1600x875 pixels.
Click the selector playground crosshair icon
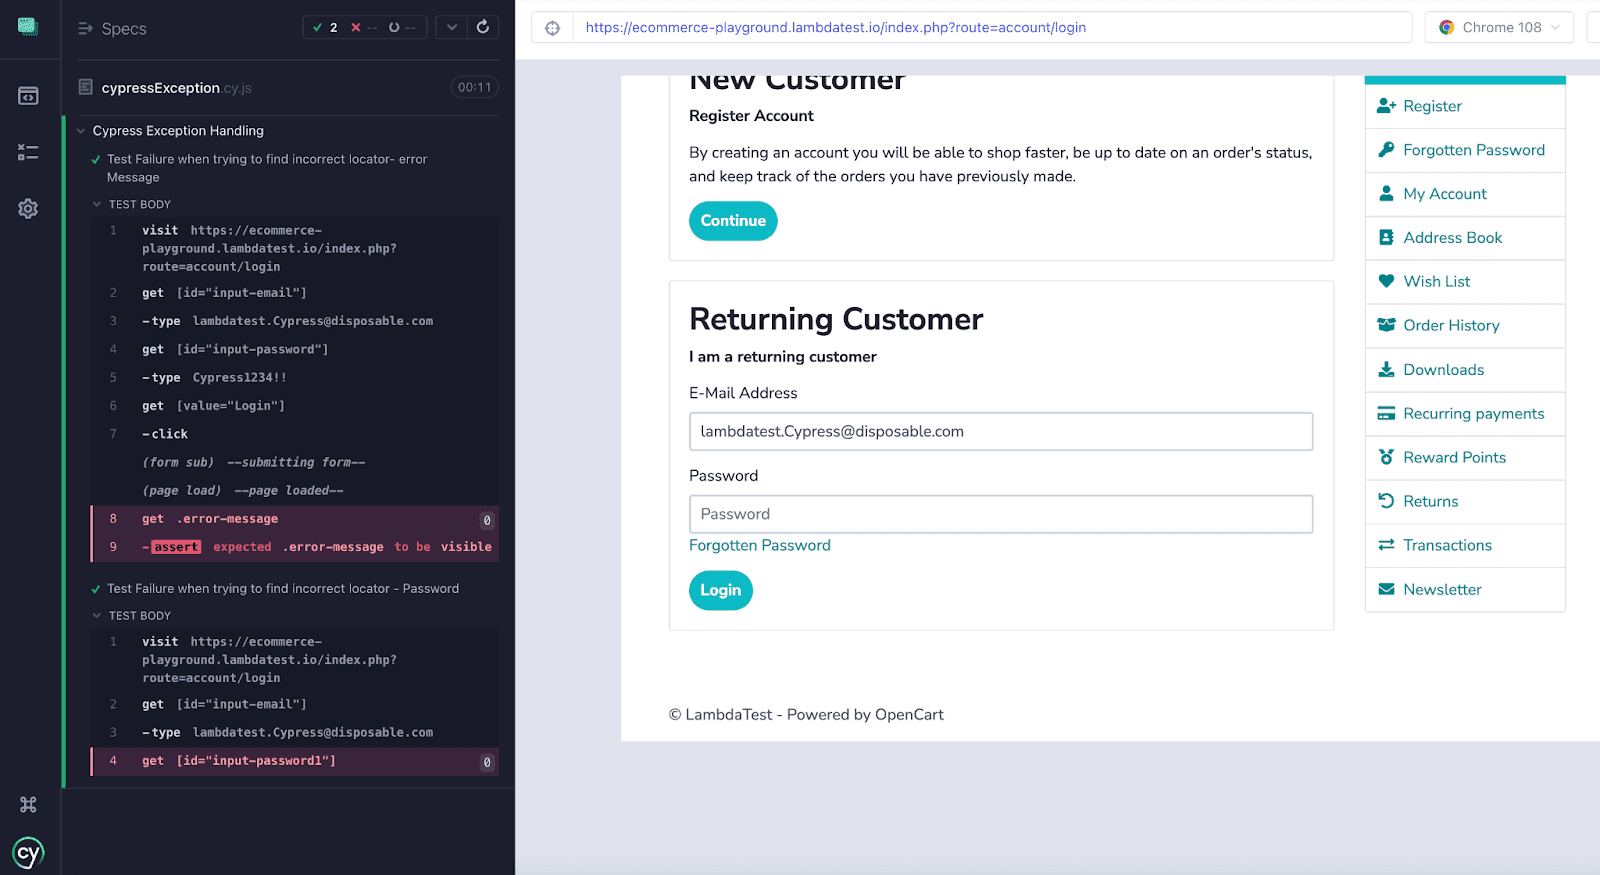pos(552,28)
